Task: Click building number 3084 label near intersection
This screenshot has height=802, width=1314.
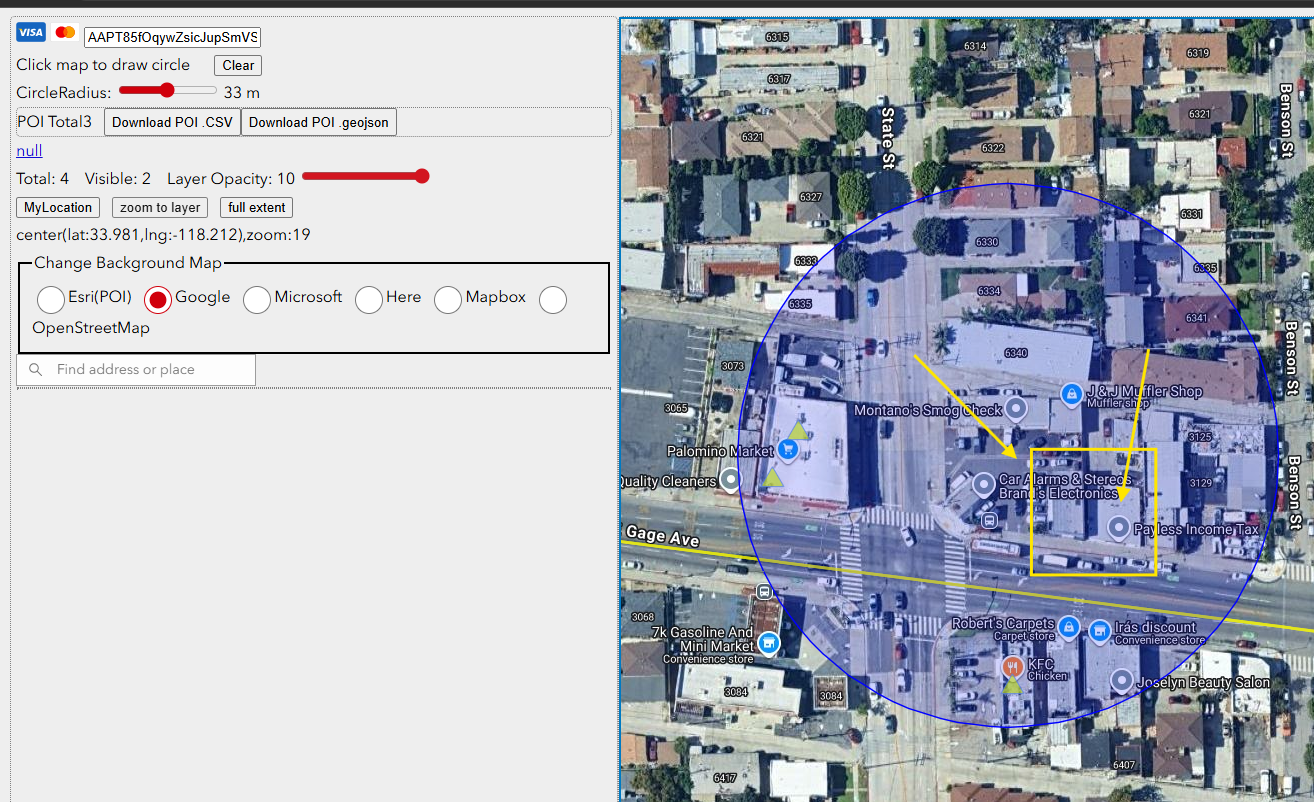Action: pos(831,696)
